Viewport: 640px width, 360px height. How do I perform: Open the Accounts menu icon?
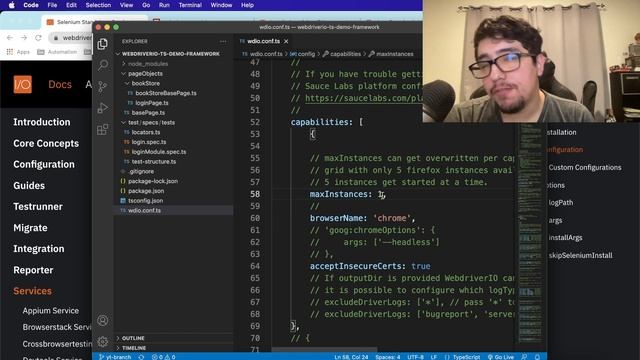click(102, 320)
